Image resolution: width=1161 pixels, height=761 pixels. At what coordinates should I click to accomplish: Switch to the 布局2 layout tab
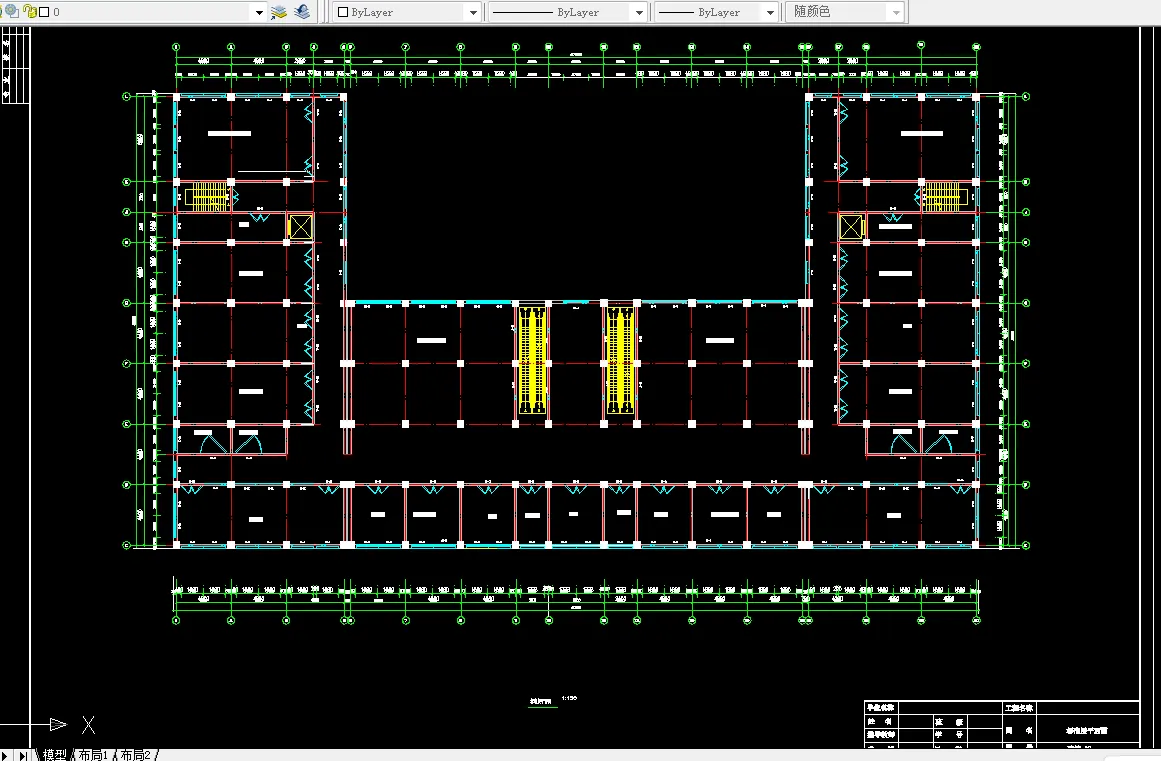click(x=135, y=754)
